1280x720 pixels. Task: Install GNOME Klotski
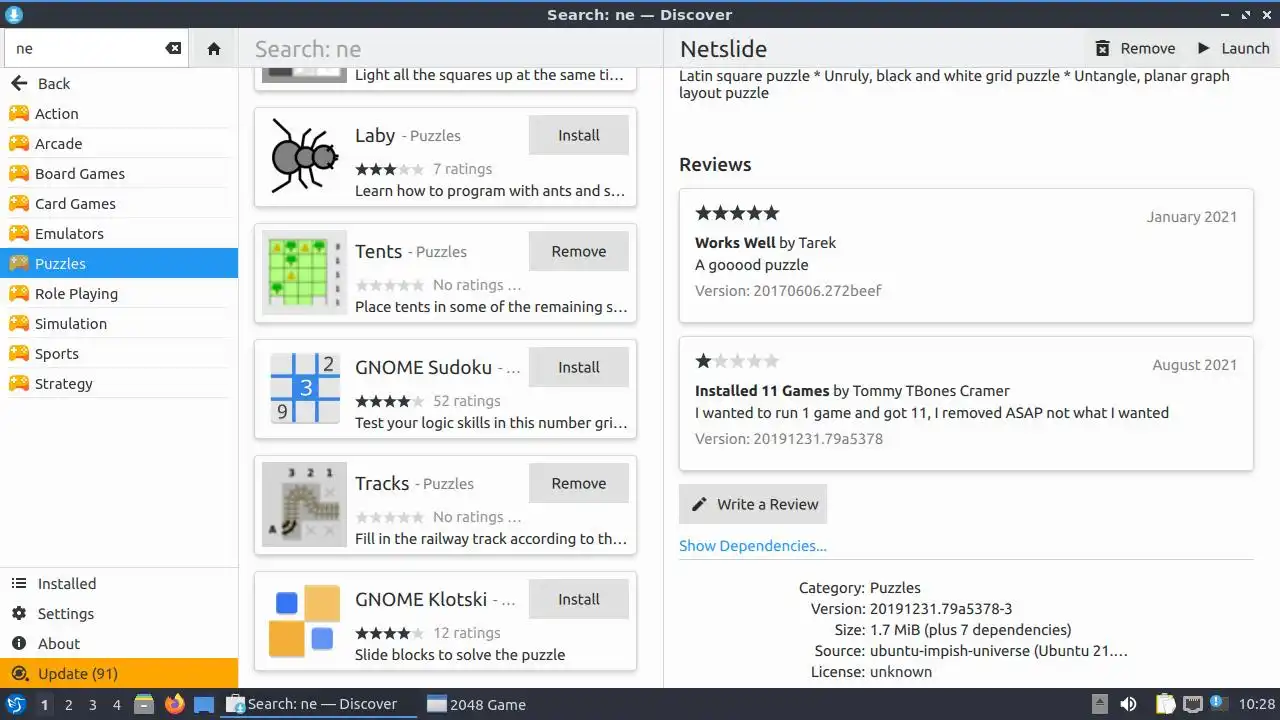(579, 599)
